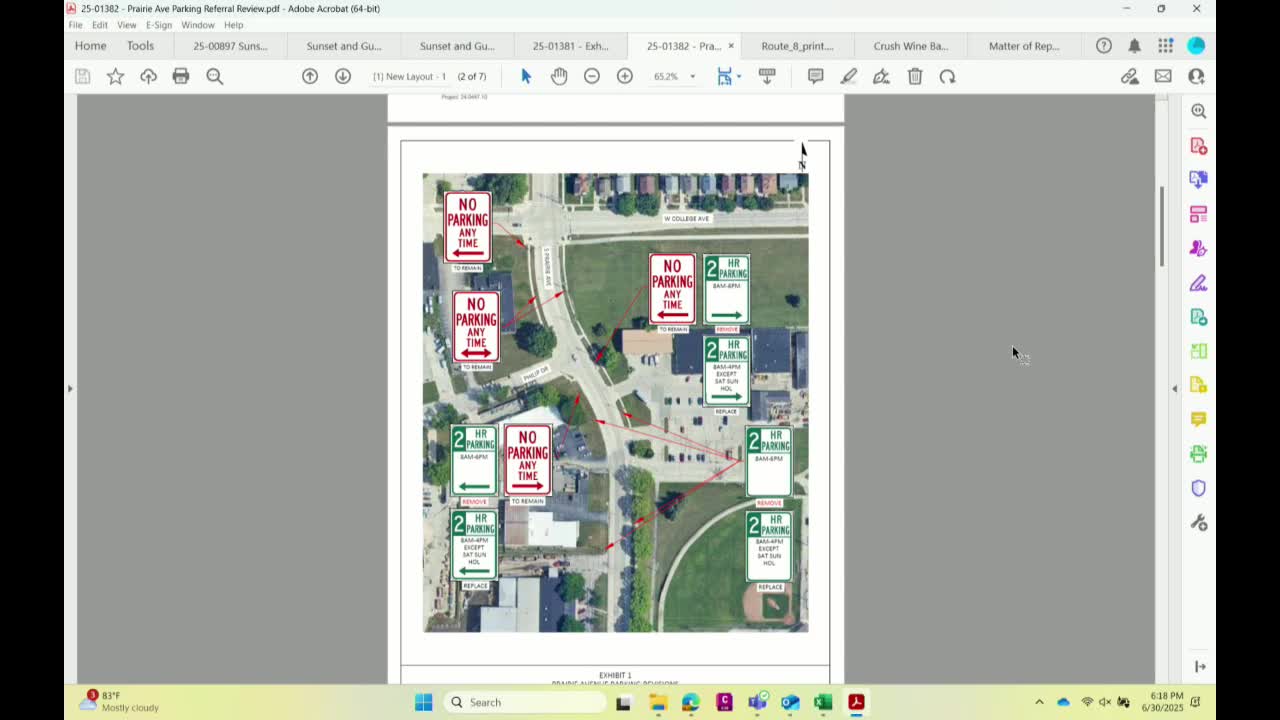The height and width of the screenshot is (720, 1280).
Task: Switch to the Route_8_print... tab
Action: coord(797,46)
